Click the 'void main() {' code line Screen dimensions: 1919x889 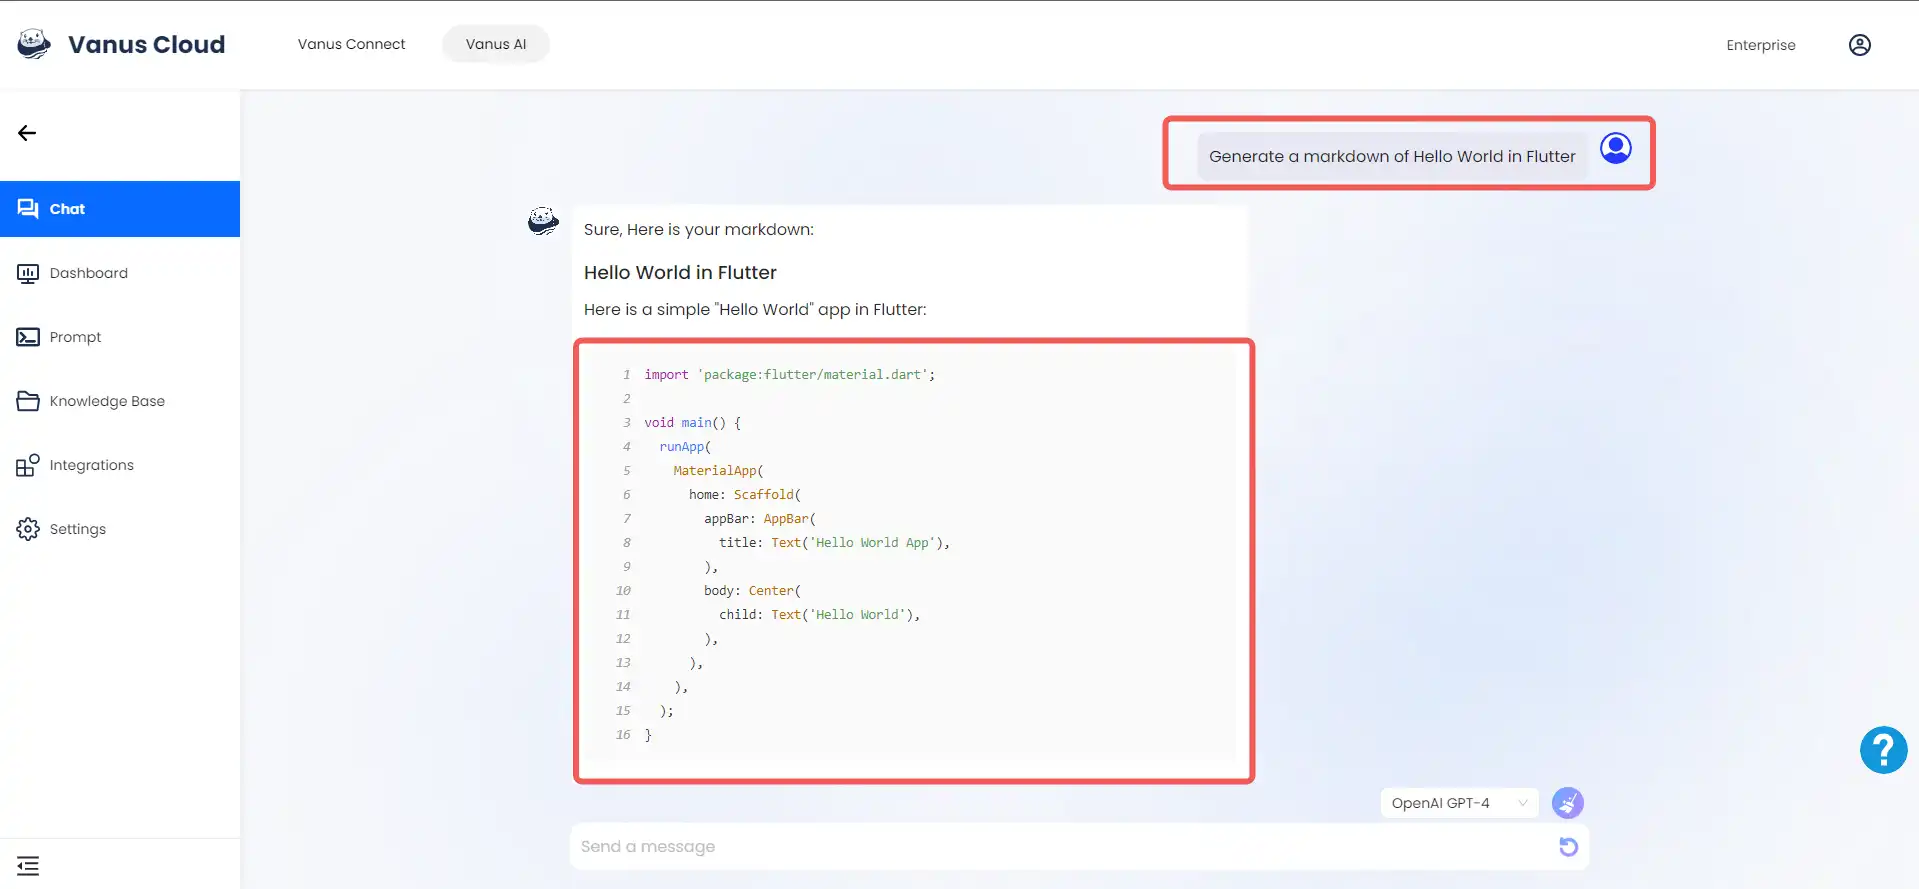692,422
